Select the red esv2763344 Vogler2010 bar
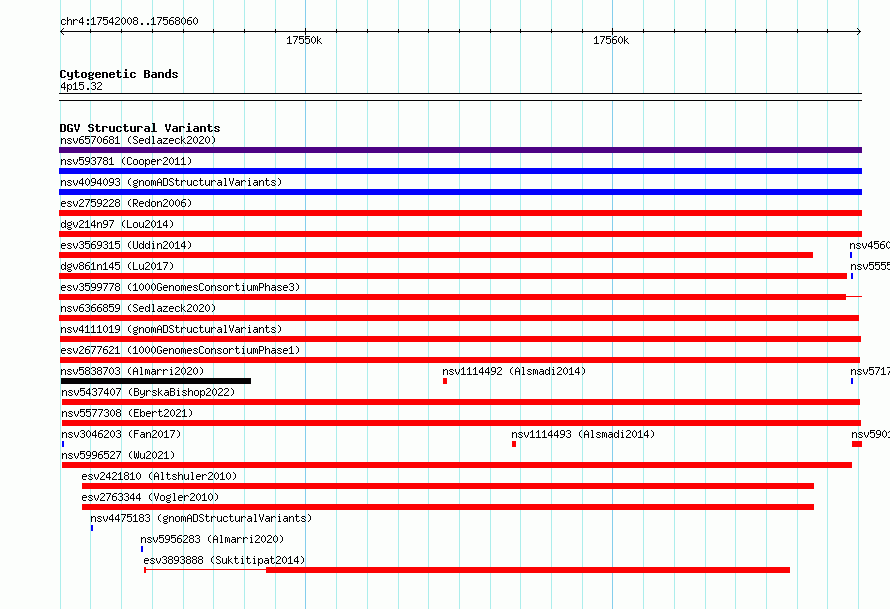890x609 pixels. click(448, 507)
